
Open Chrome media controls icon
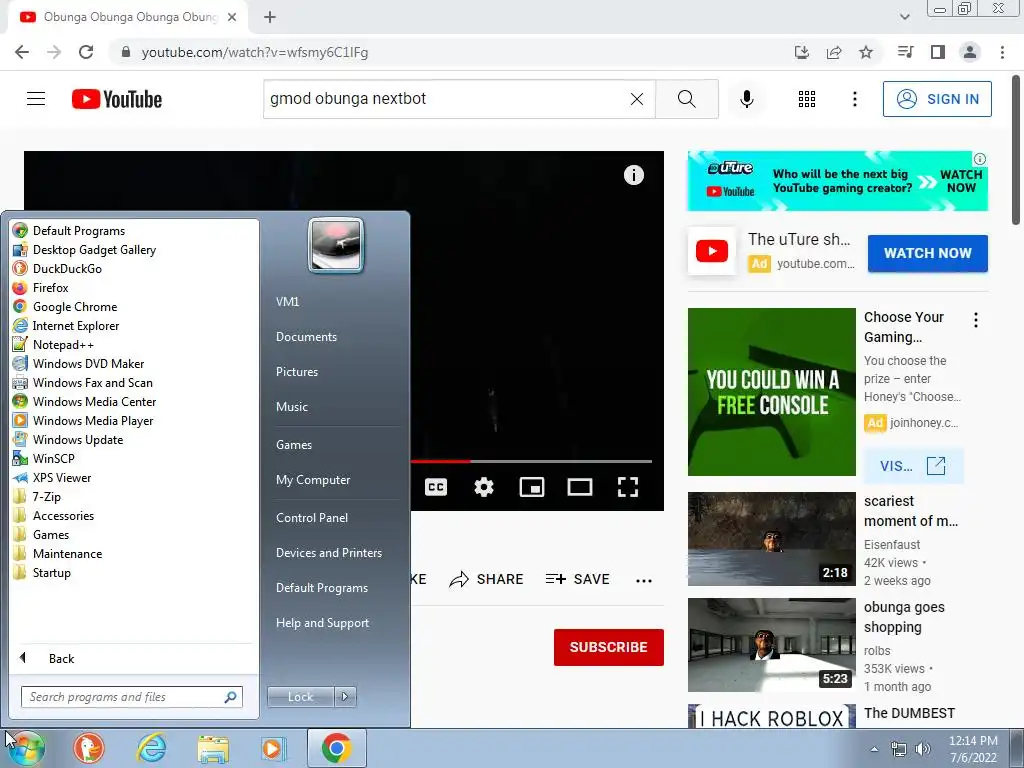906,52
